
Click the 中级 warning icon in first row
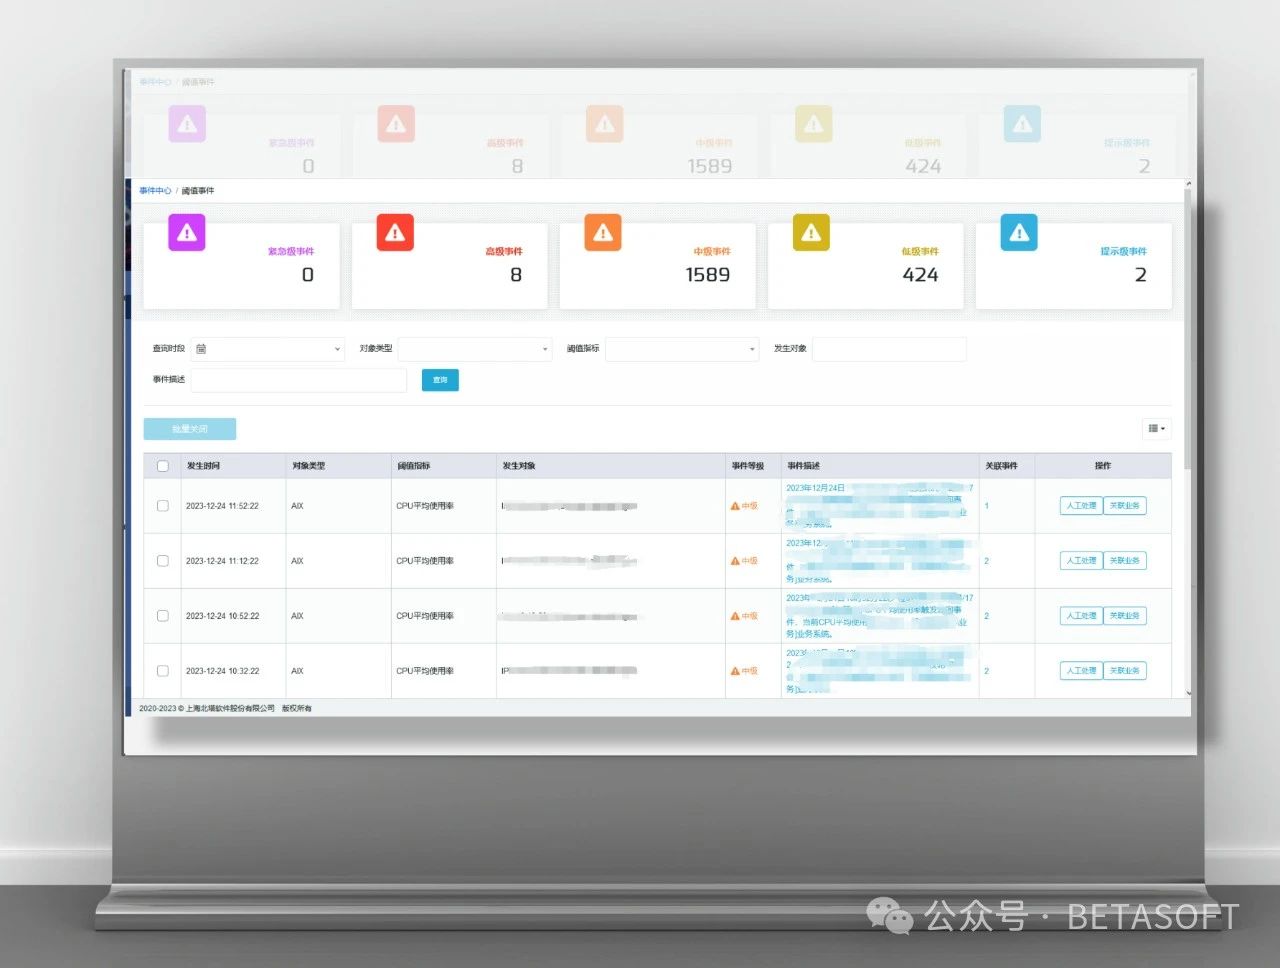(735, 506)
